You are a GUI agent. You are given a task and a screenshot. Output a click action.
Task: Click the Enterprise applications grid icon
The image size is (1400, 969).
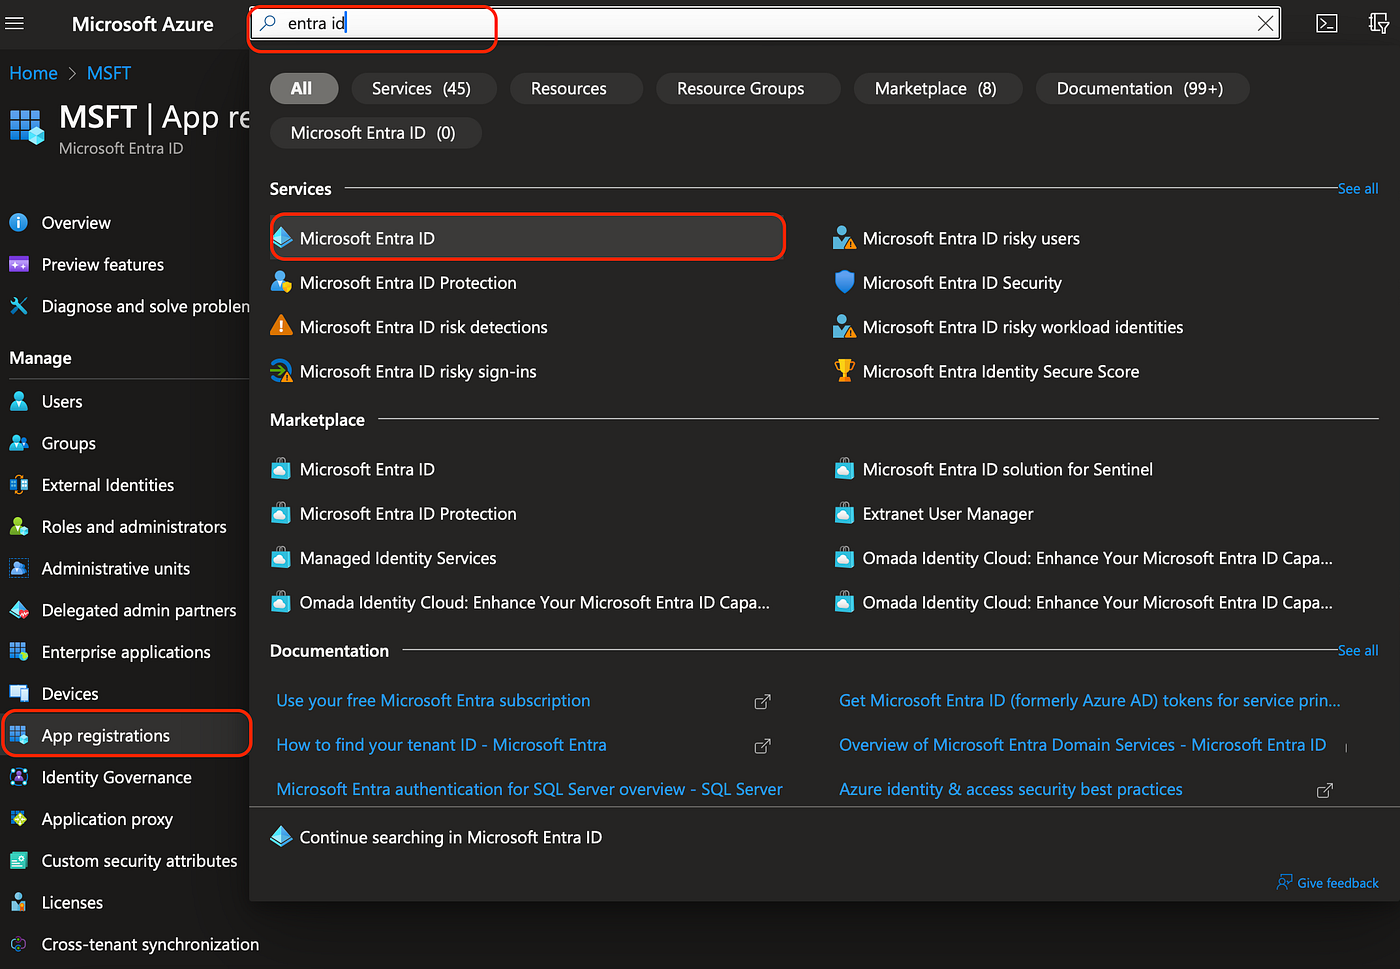18,651
